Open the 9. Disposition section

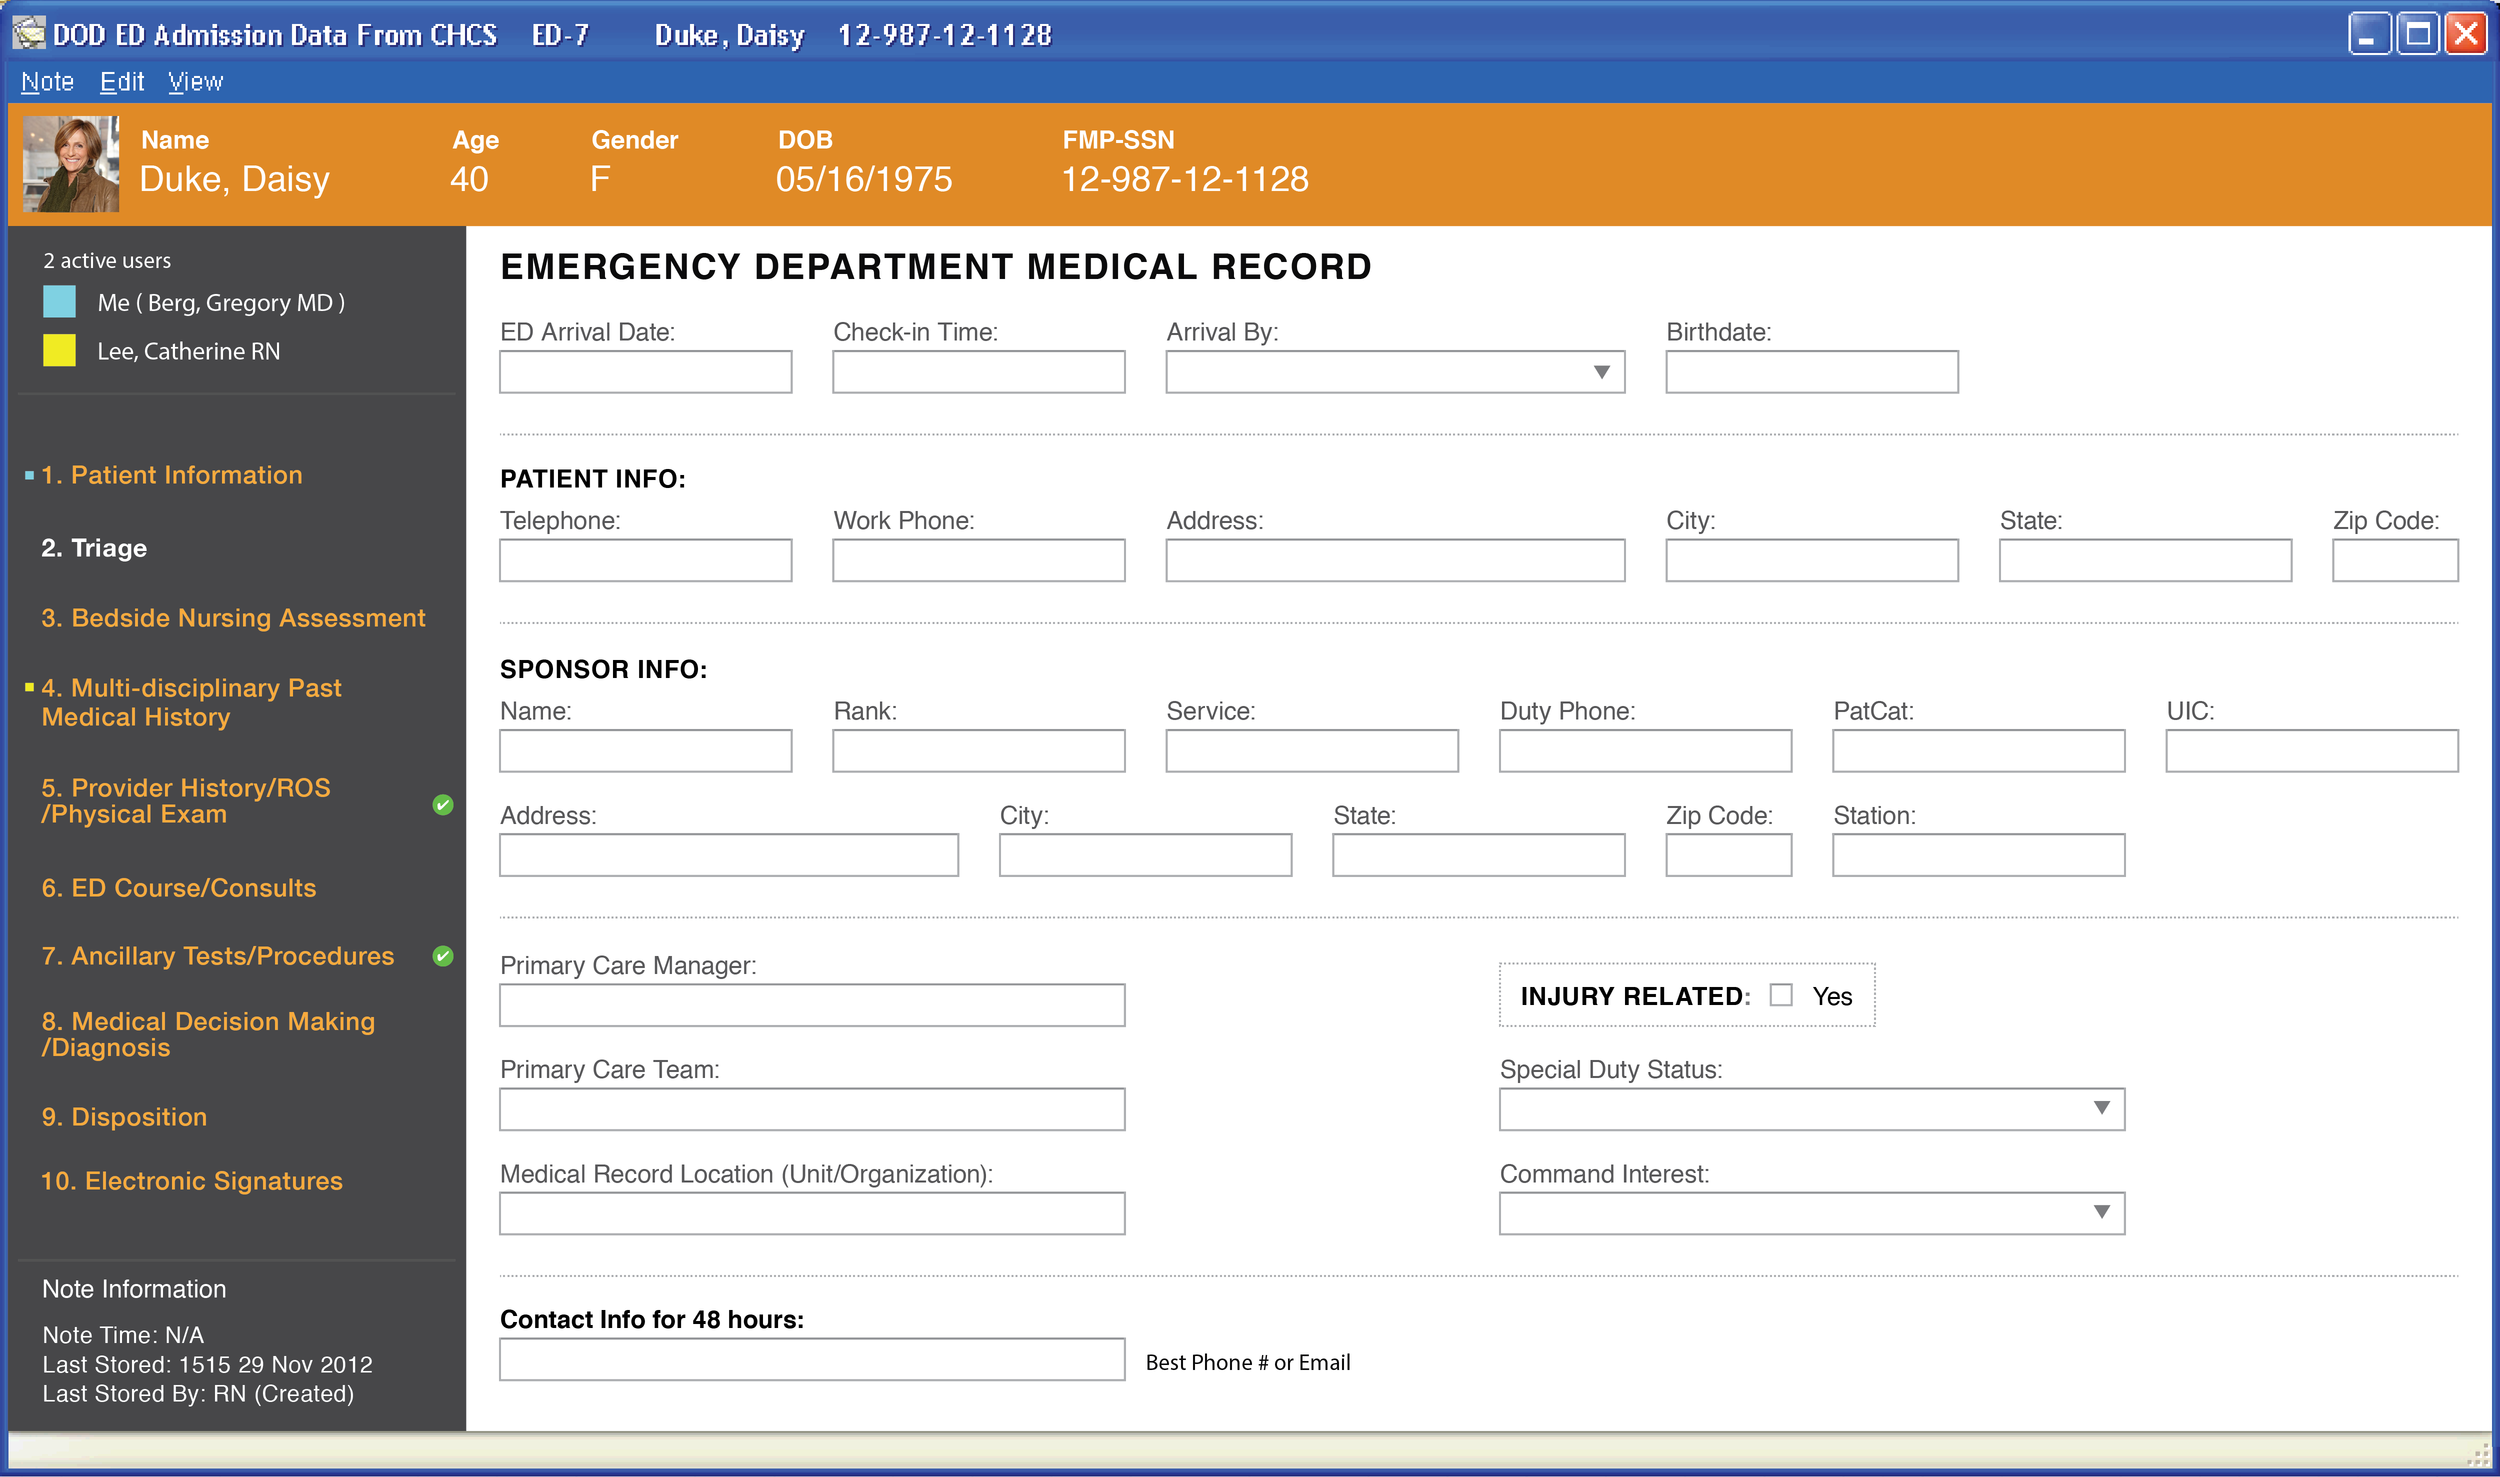point(124,1116)
